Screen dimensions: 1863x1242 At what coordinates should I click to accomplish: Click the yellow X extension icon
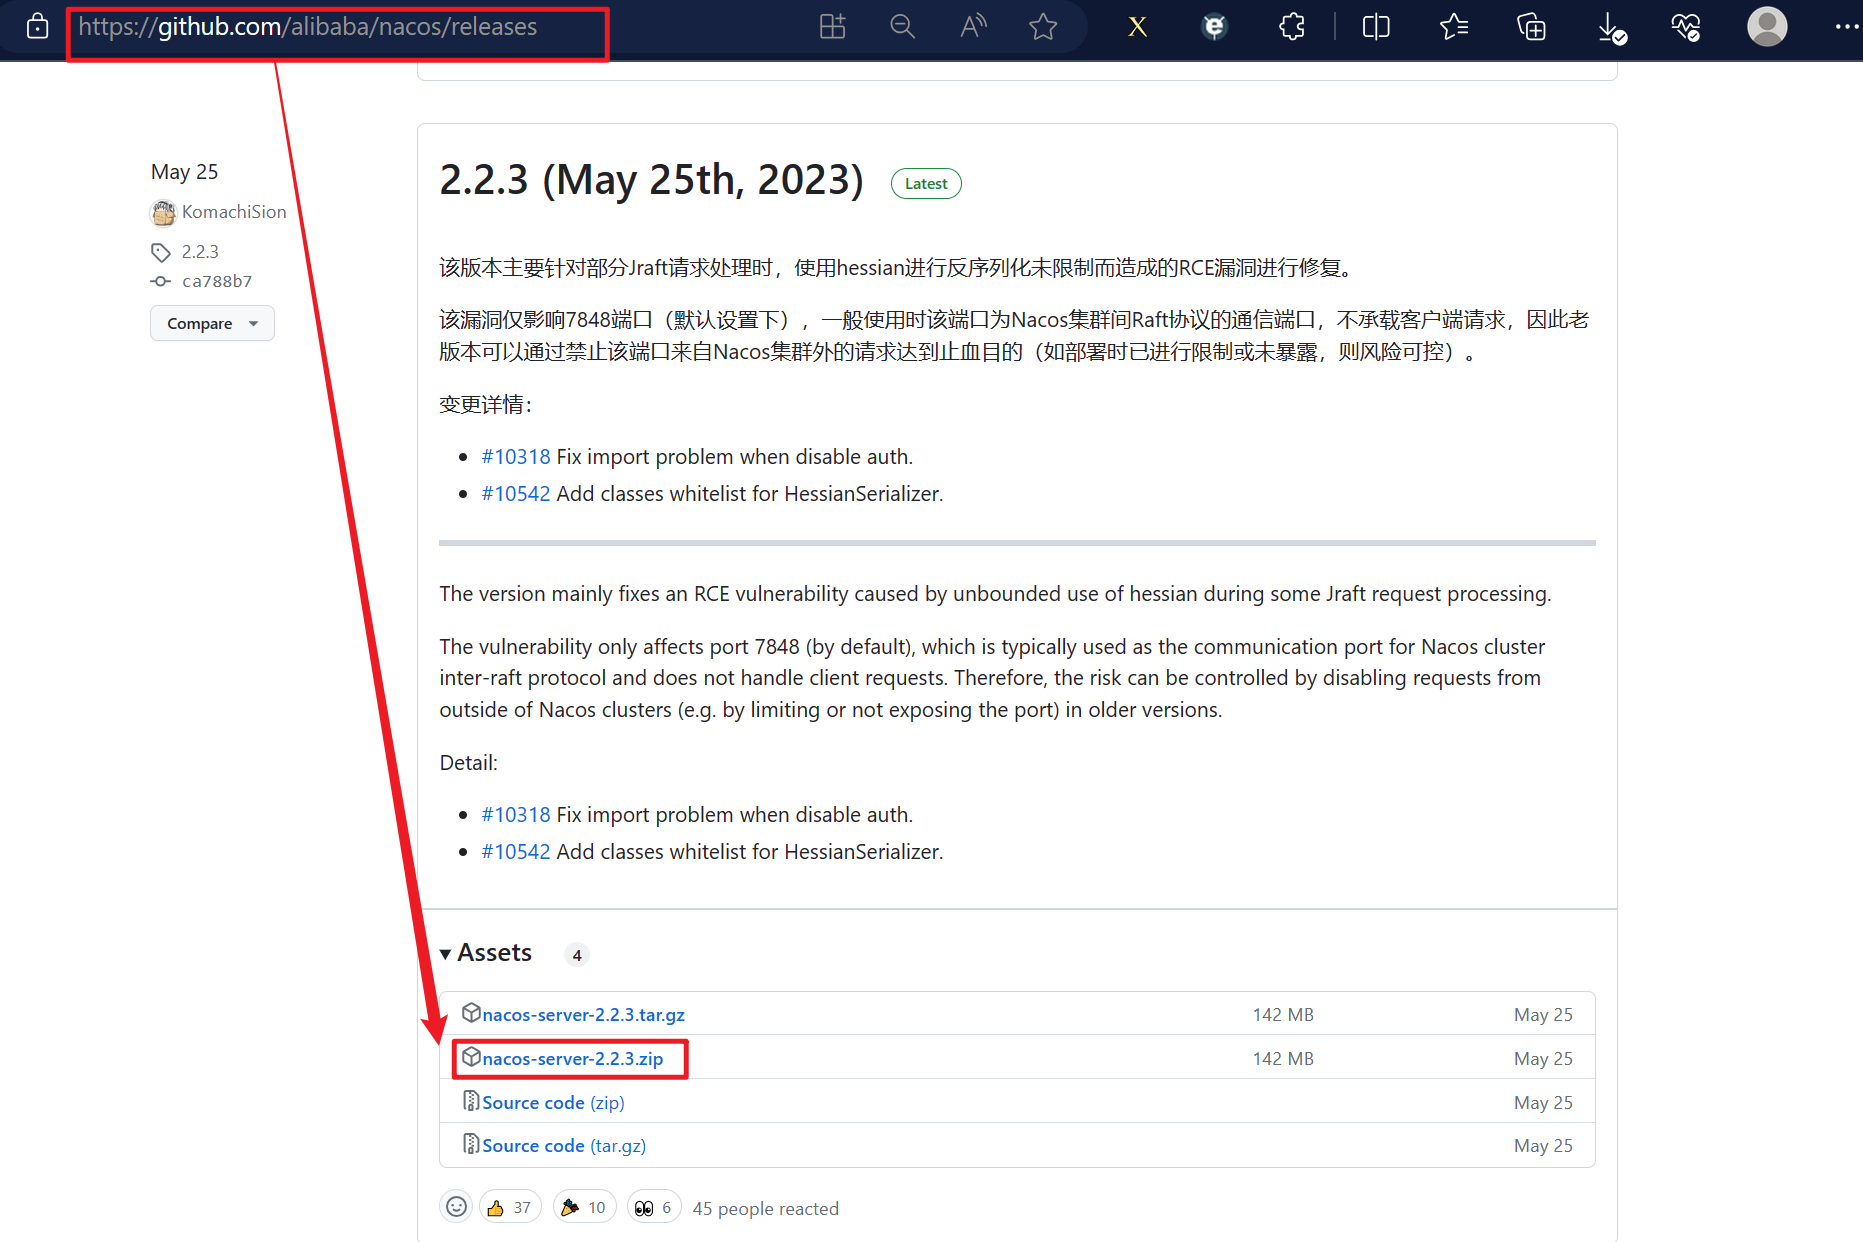(1137, 27)
